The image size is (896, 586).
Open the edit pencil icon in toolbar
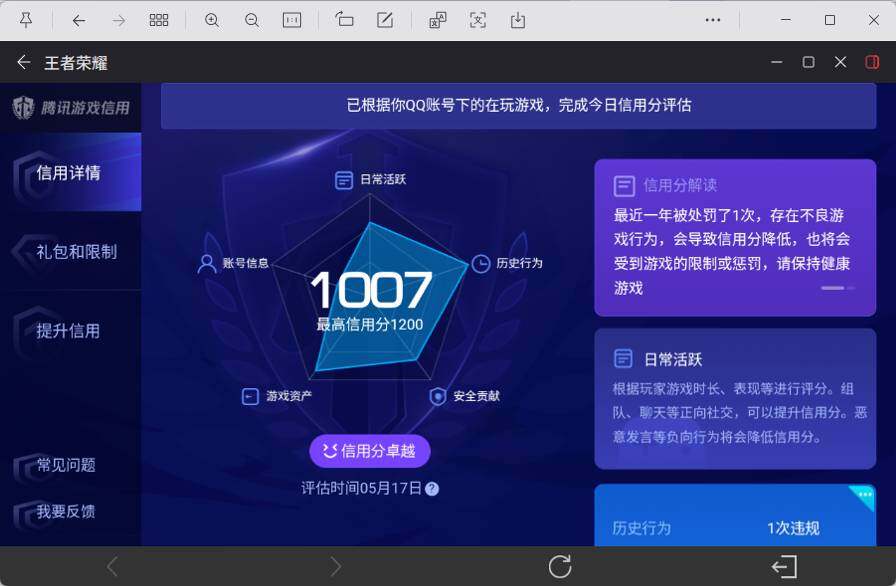point(385,20)
